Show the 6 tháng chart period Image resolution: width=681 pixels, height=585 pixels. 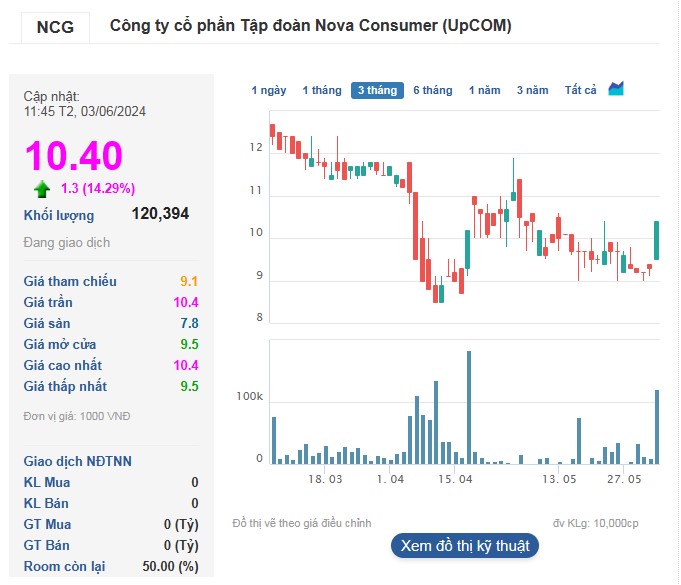pos(432,90)
